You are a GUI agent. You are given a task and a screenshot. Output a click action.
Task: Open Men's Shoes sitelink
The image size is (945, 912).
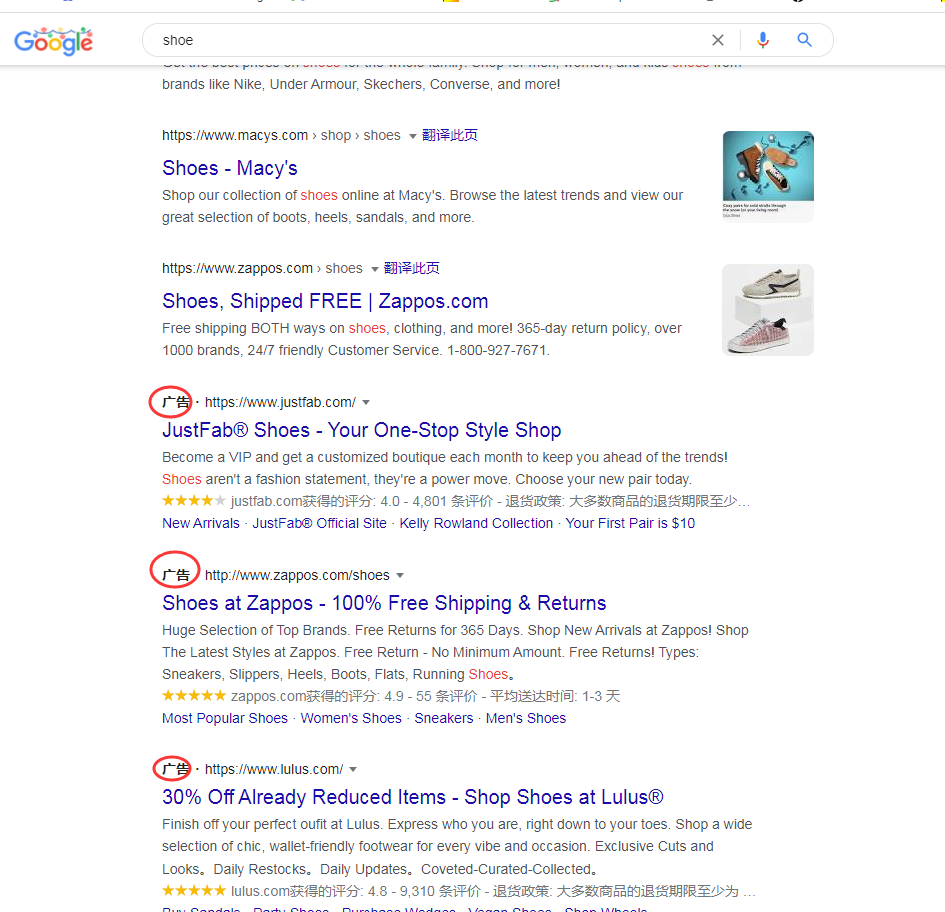pos(526,719)
